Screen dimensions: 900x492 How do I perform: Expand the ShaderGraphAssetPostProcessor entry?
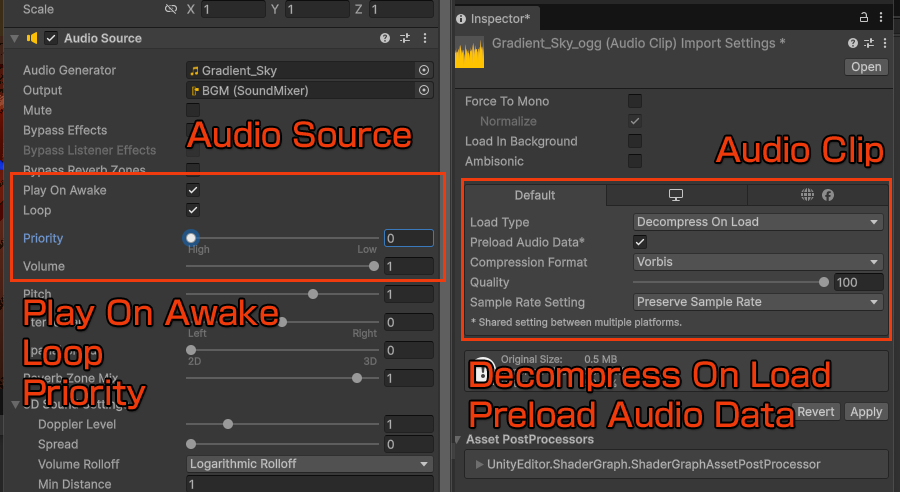click(x=480, y=464)
